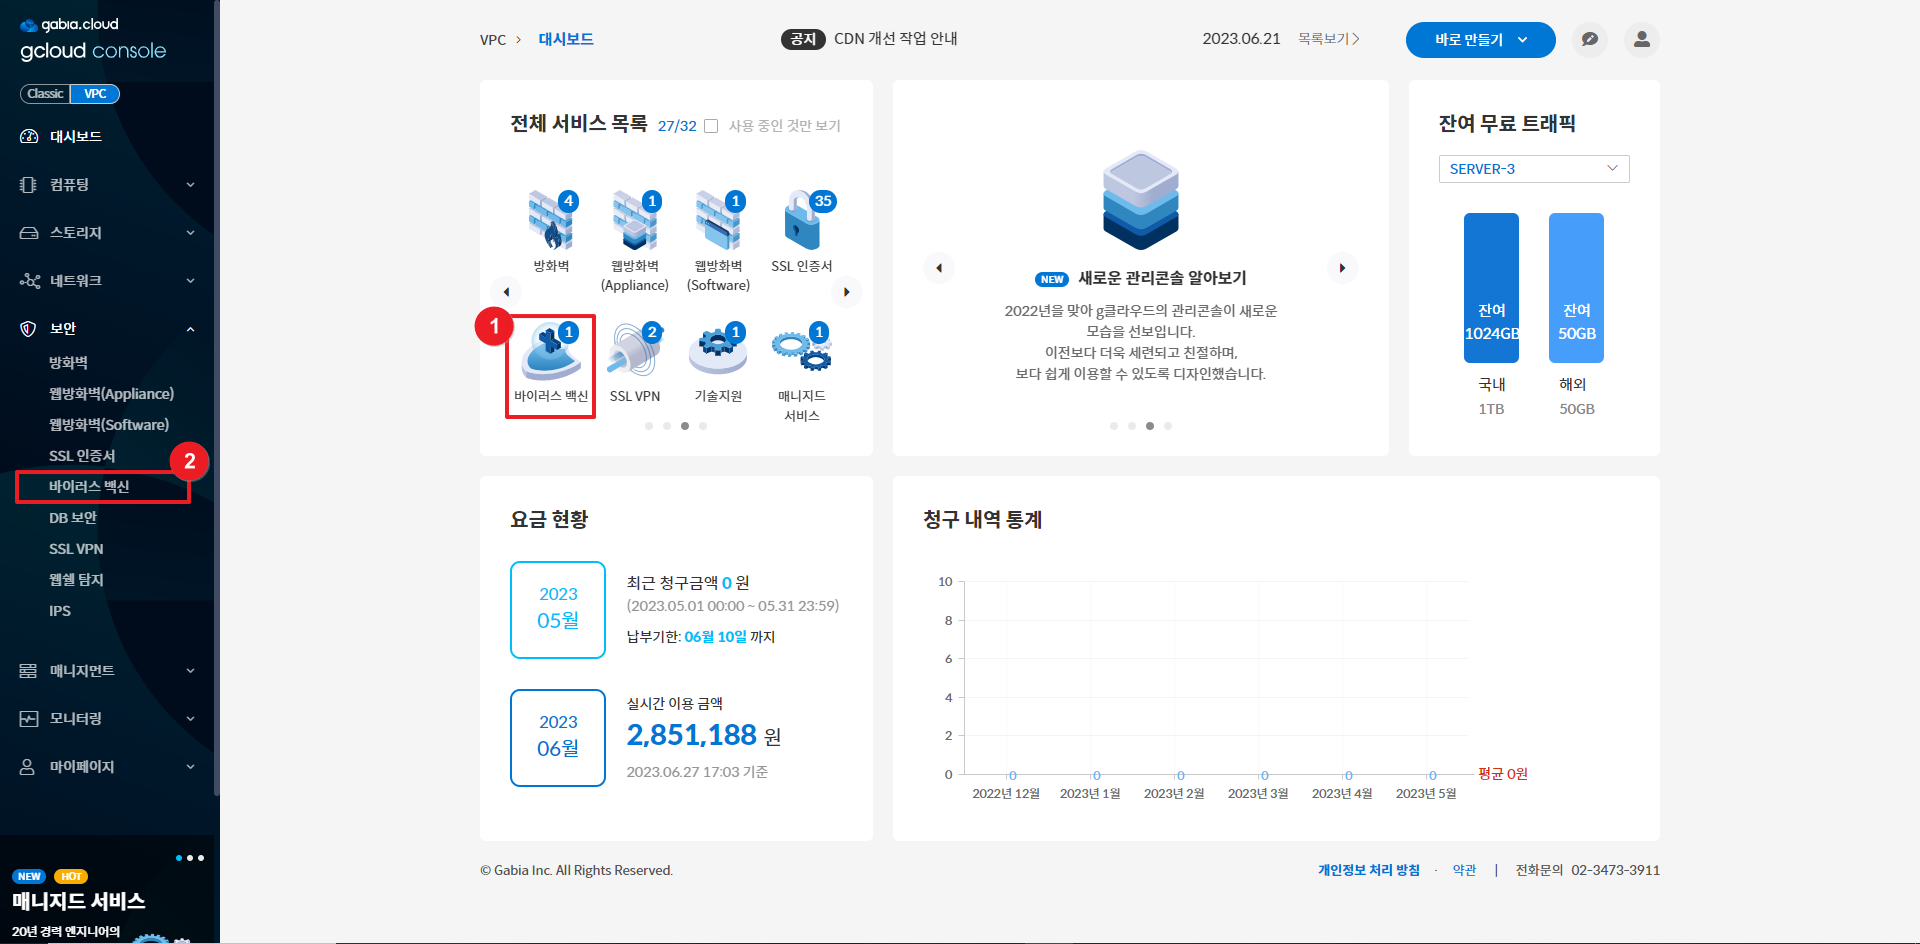Image resolution: width=1920 pixels, height=944 pixels.
Task: Open the firewall (방화벽) service icon
Action: [551, 222]
